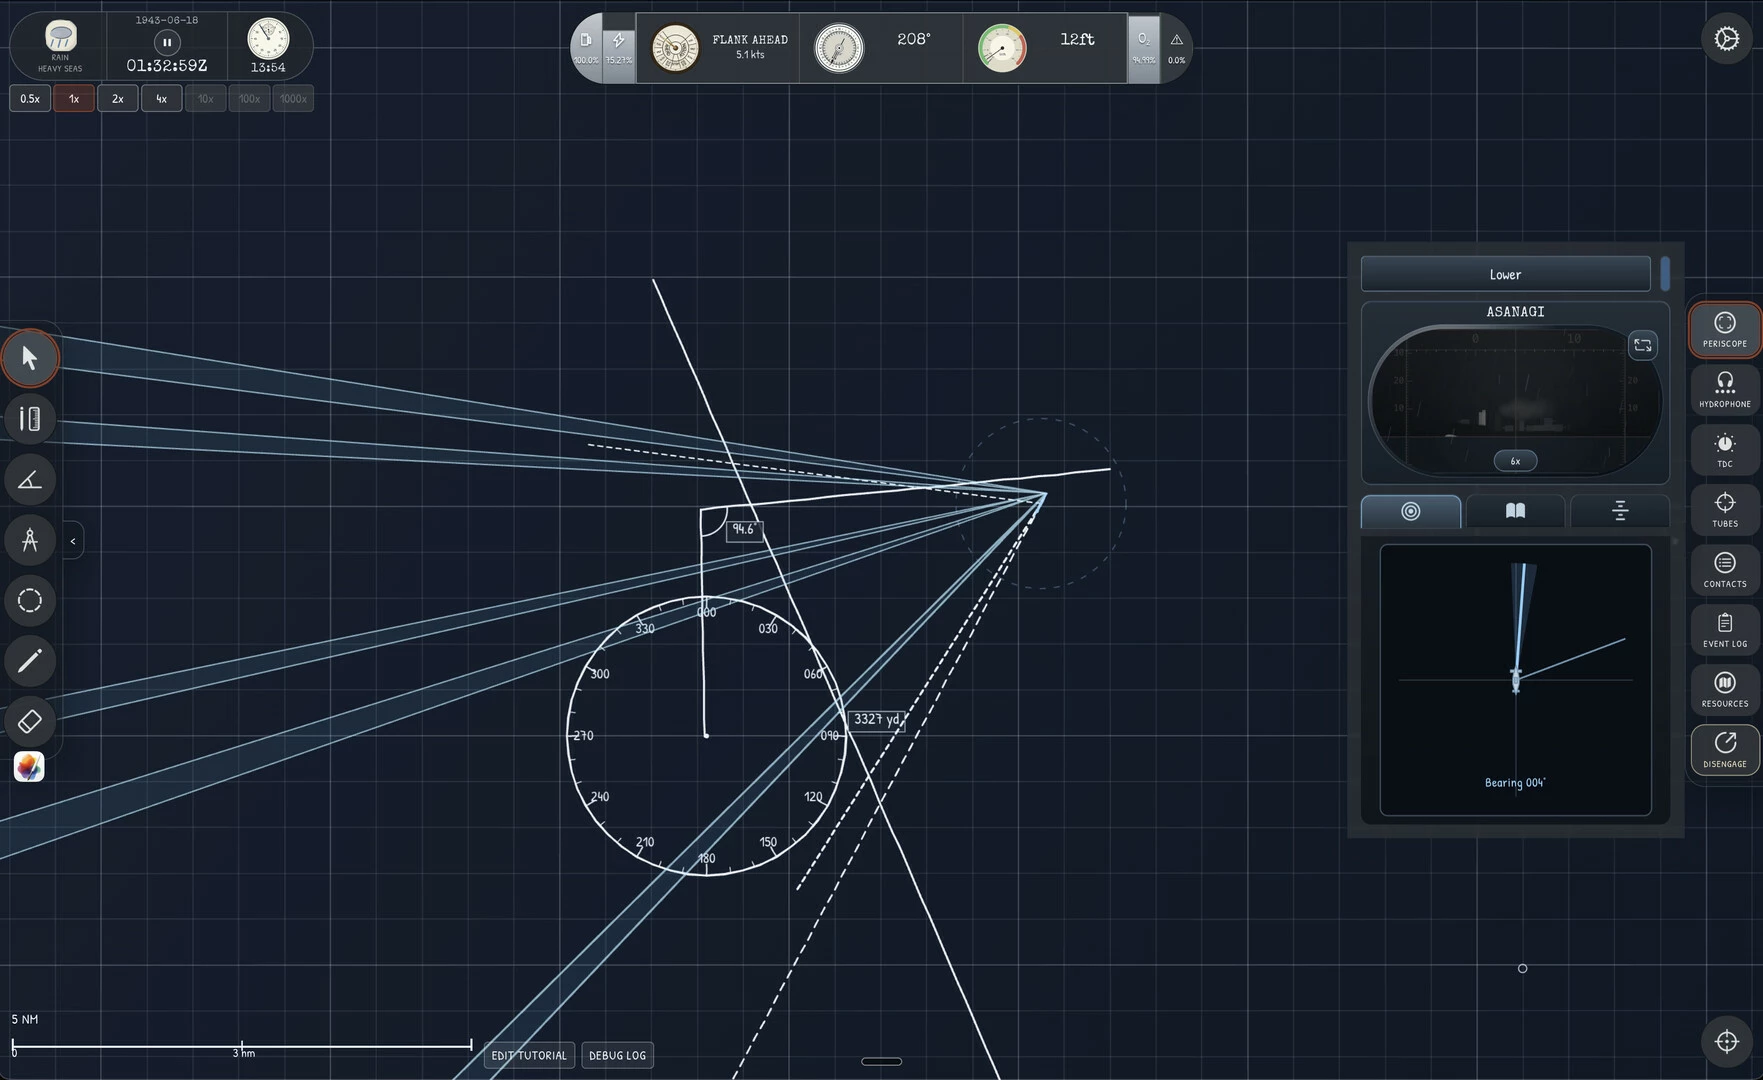Center map on own ship crosshair
Screen dimensions: 1763x1080
[x=1727, y=1041]
